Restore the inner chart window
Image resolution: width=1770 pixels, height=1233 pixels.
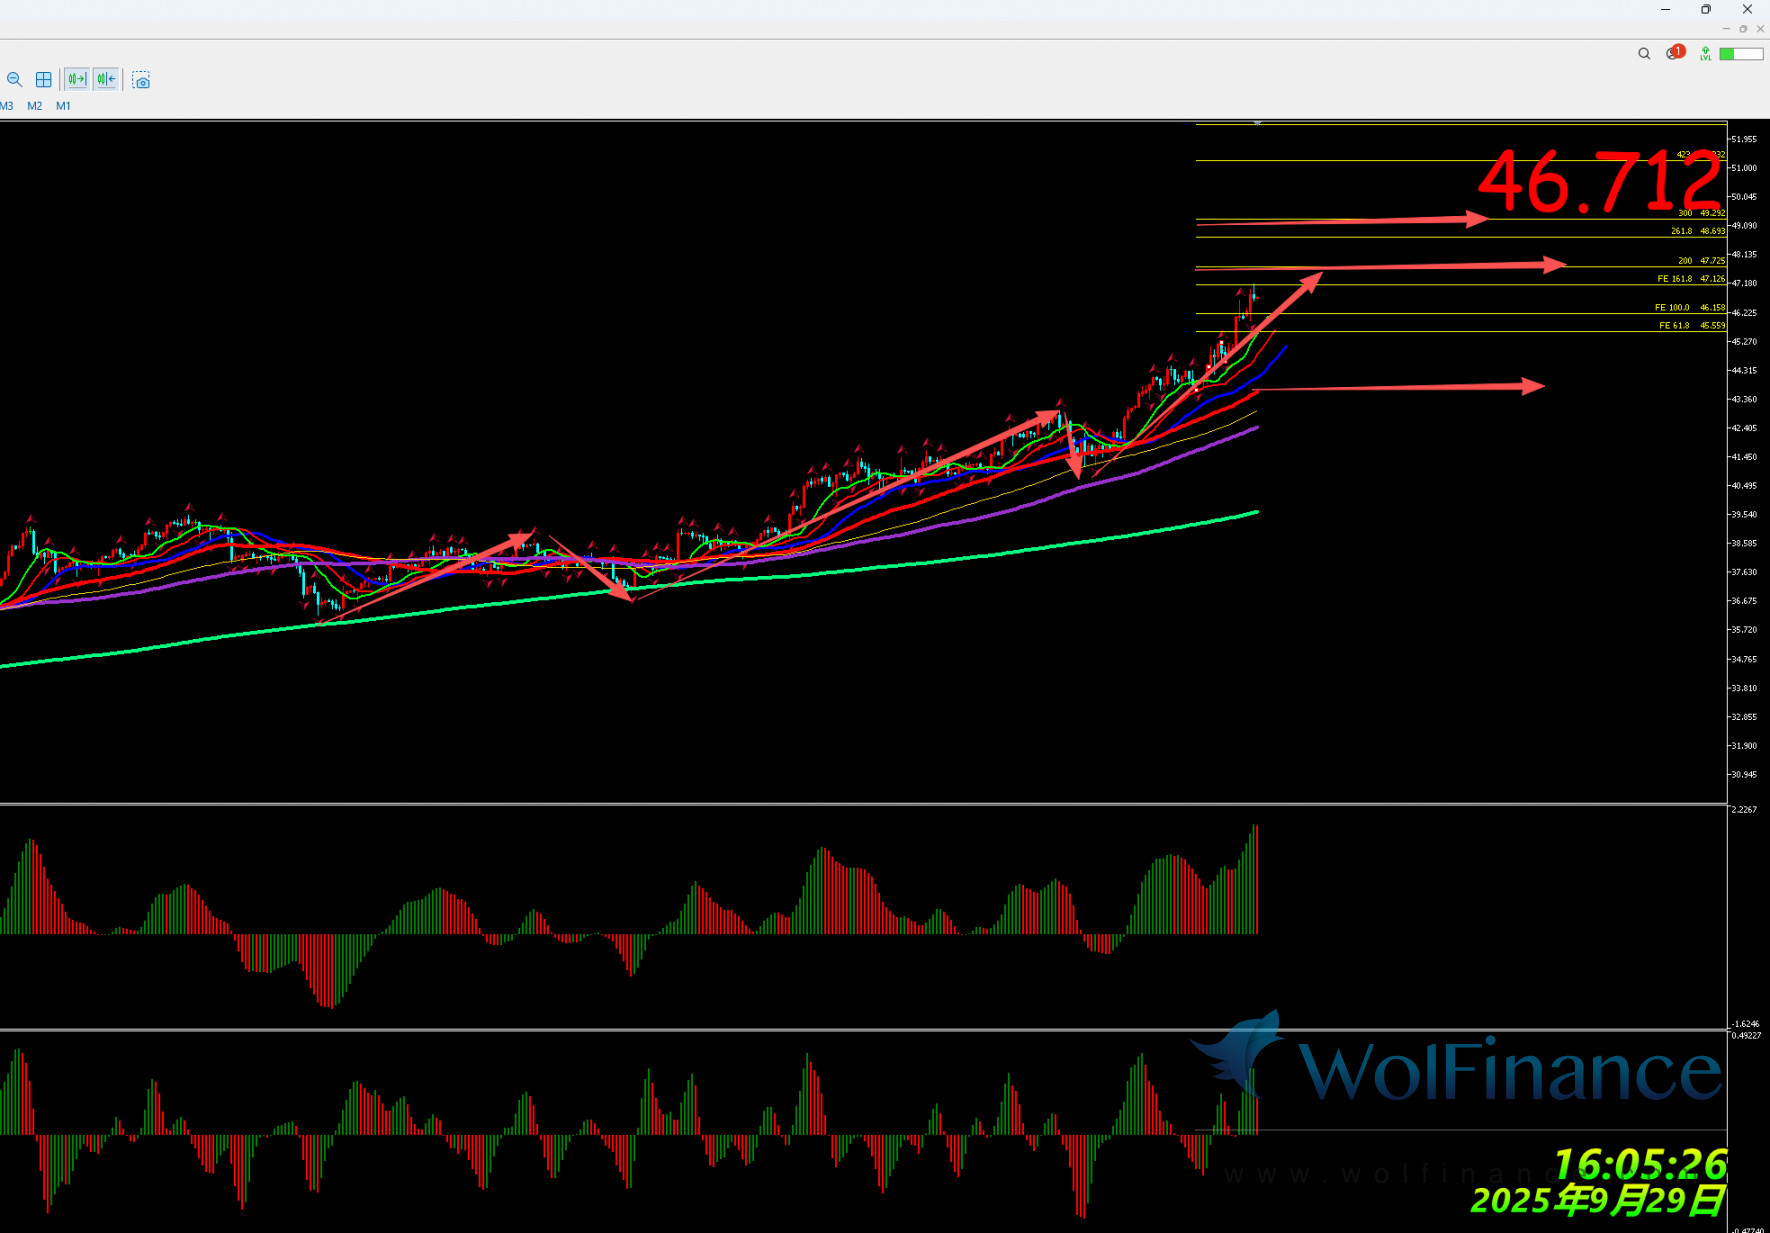pyautogui.click(x=1743, y=29)
